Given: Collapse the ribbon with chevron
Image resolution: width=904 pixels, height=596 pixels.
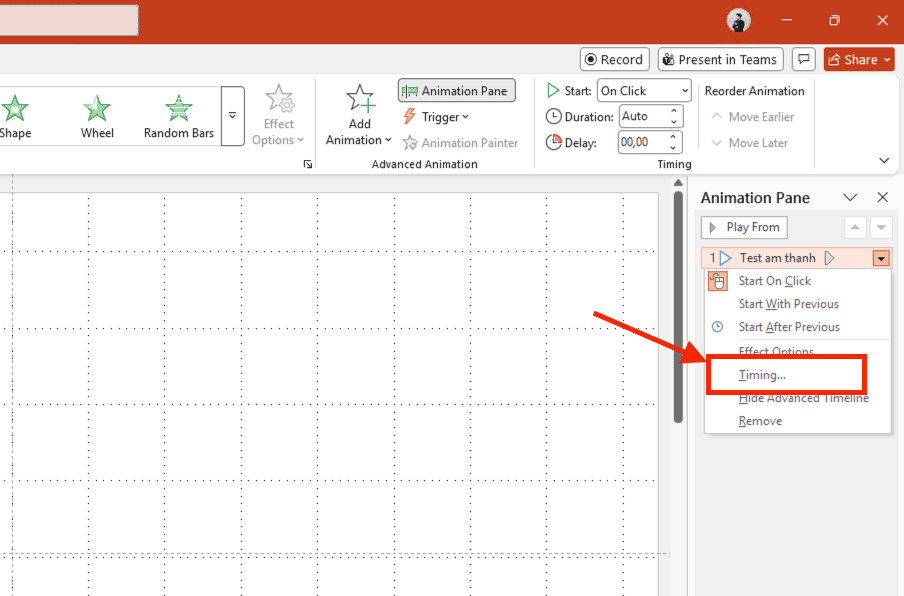Looking at the screenshot, I should tap(884, 161).
